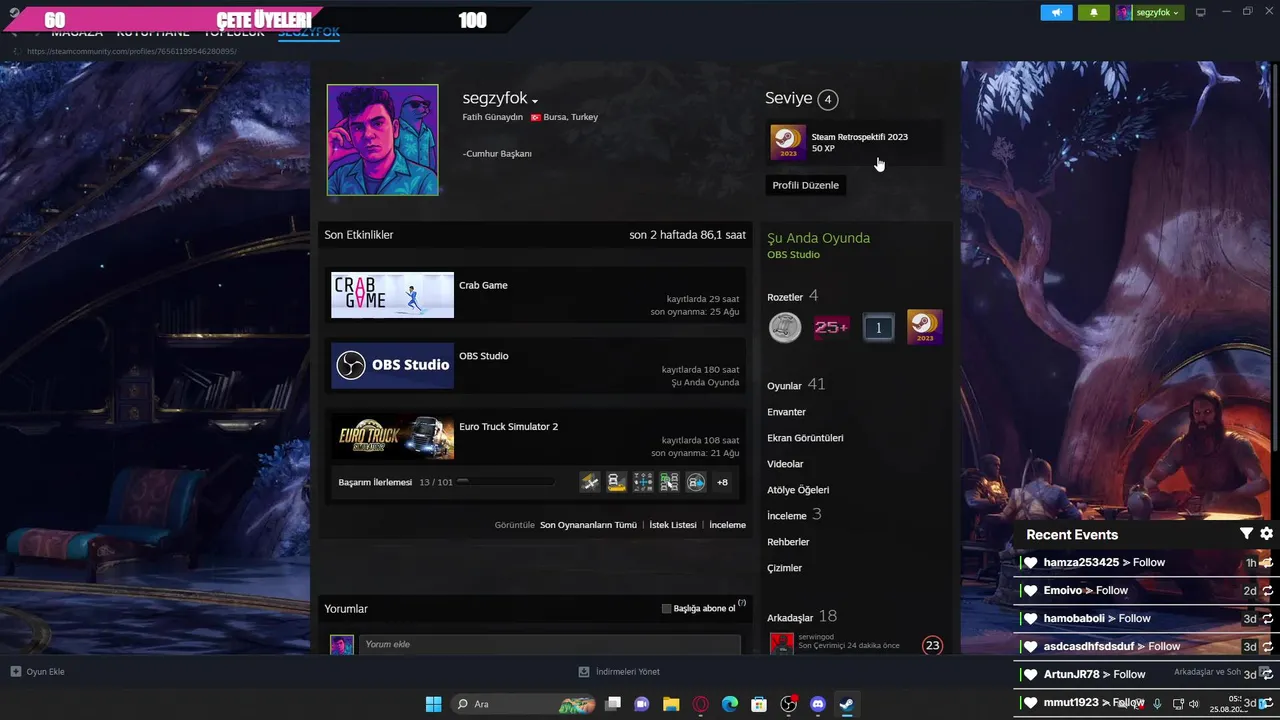
Task: Open the fourth Euro Truck achievement icon
Action: (669, 482)
